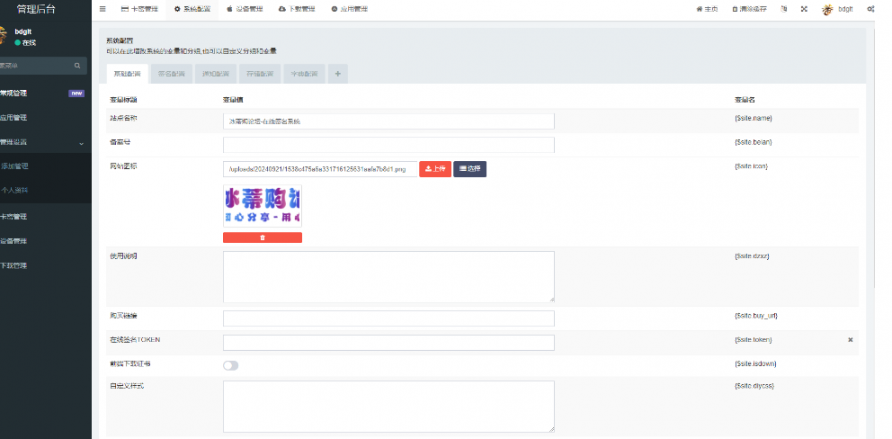Click the {$site.buy_url} input field
The width and height of the screenshot is (892, 439).
click(x=389, y=318)
